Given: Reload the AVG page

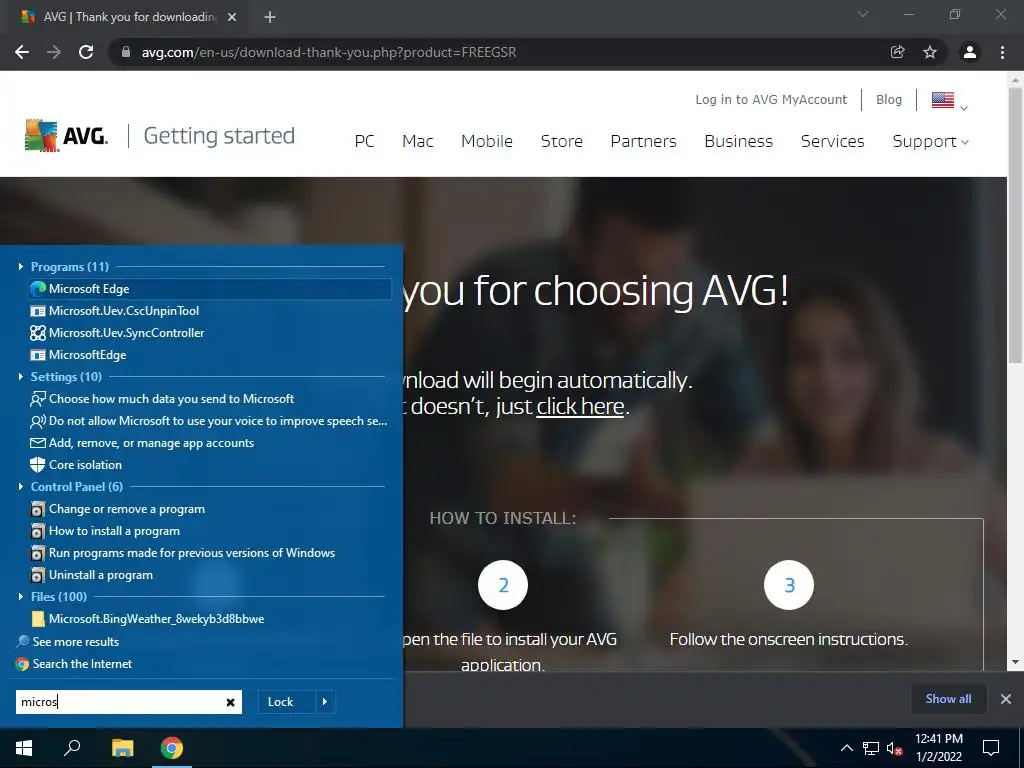Looking at the screenshot, I should (x=86, y=52).
